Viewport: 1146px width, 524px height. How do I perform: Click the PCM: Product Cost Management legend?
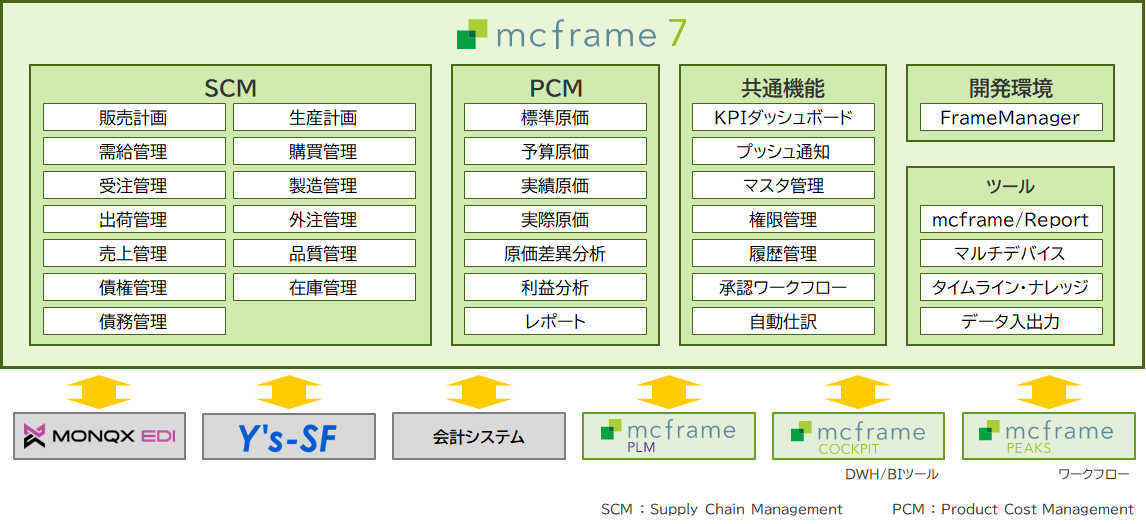[1013, 509]
